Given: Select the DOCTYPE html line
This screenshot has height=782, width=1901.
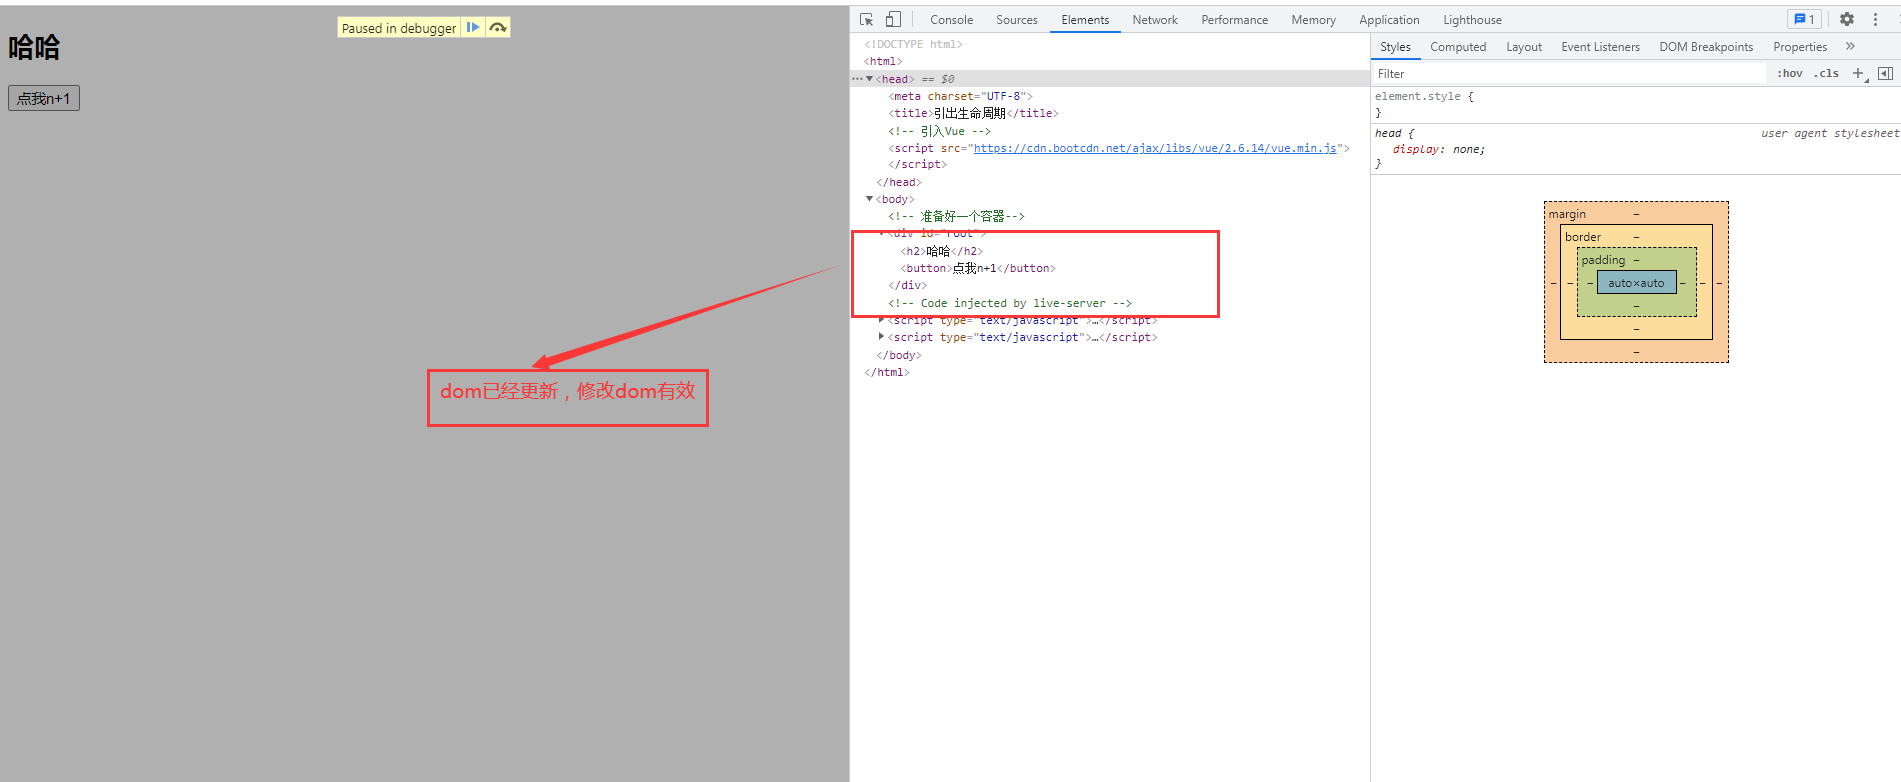Looking at the screenshot, I should coord(913,44).
